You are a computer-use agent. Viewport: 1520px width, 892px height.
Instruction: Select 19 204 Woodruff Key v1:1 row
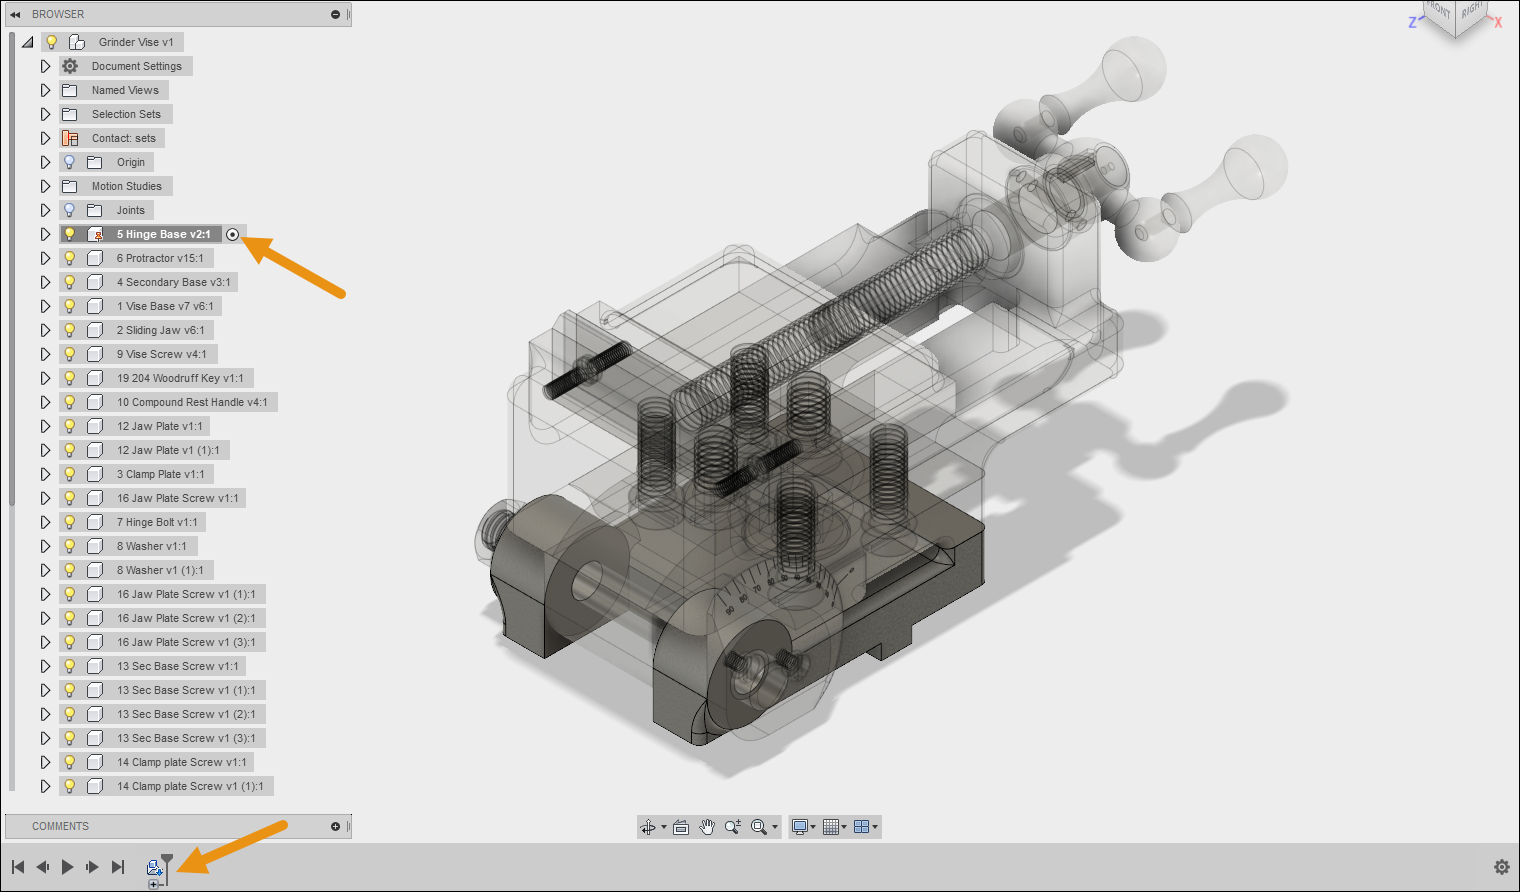coord(156,378)
